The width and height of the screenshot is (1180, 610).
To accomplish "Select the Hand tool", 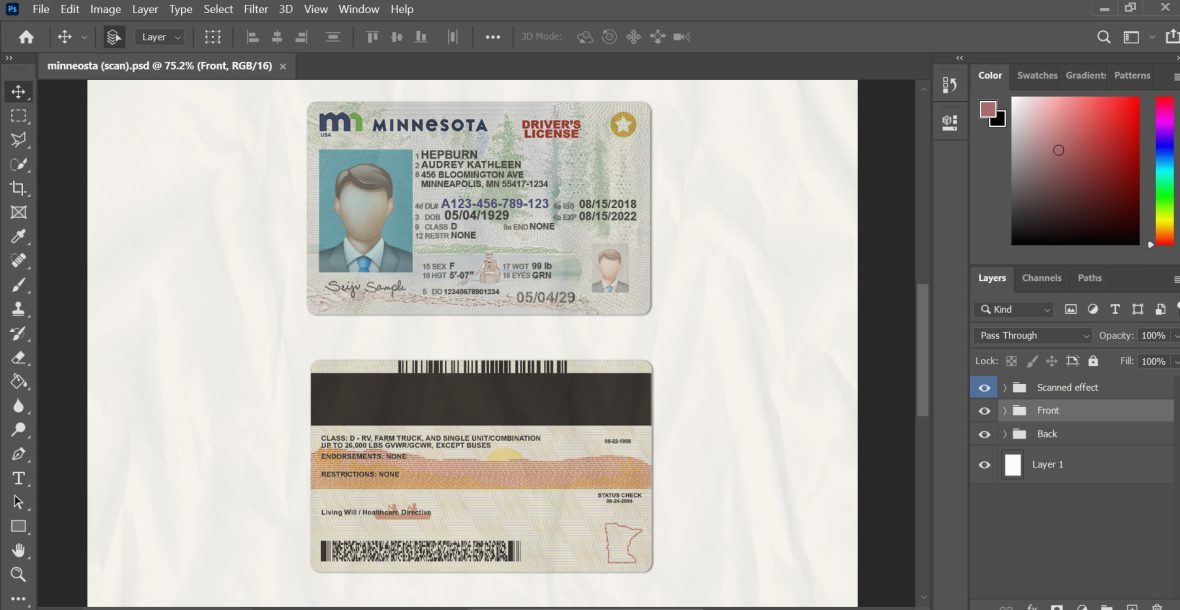I will [18, 550].
